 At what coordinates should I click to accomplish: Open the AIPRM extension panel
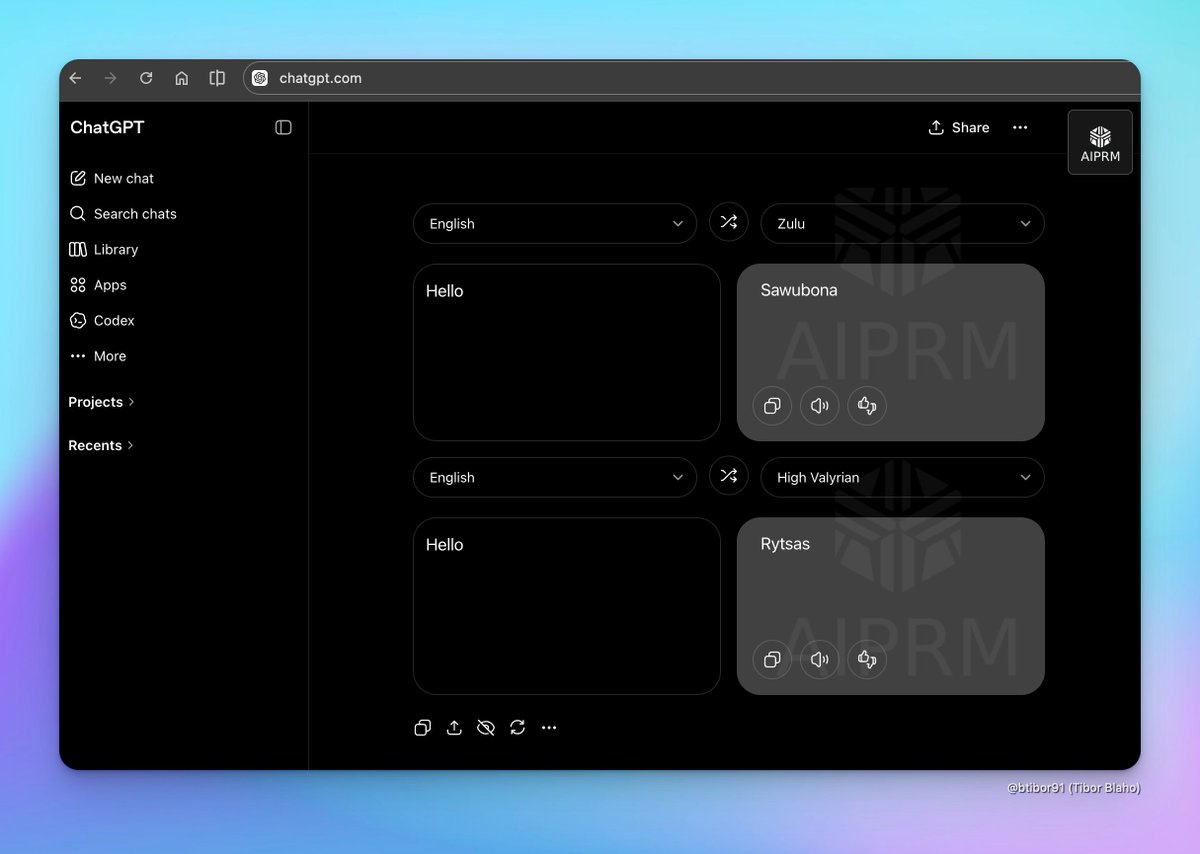coord(1100,142)
